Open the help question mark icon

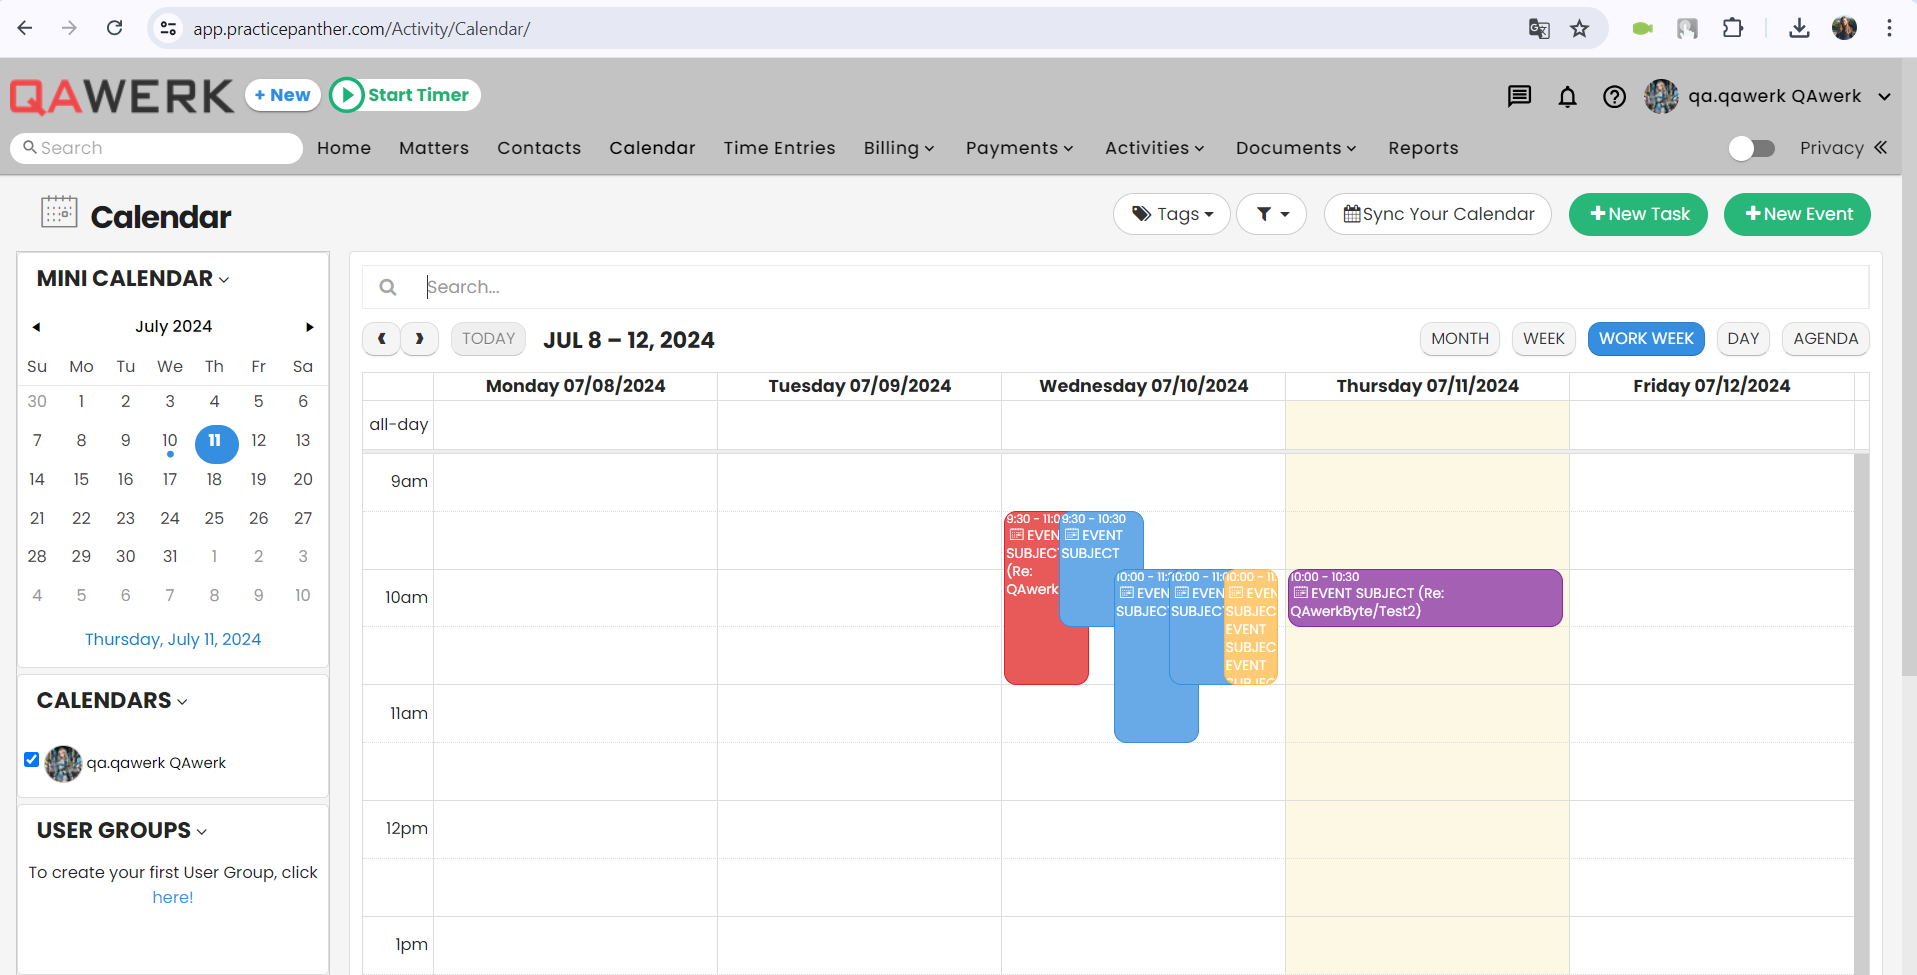pos(1614,96)
